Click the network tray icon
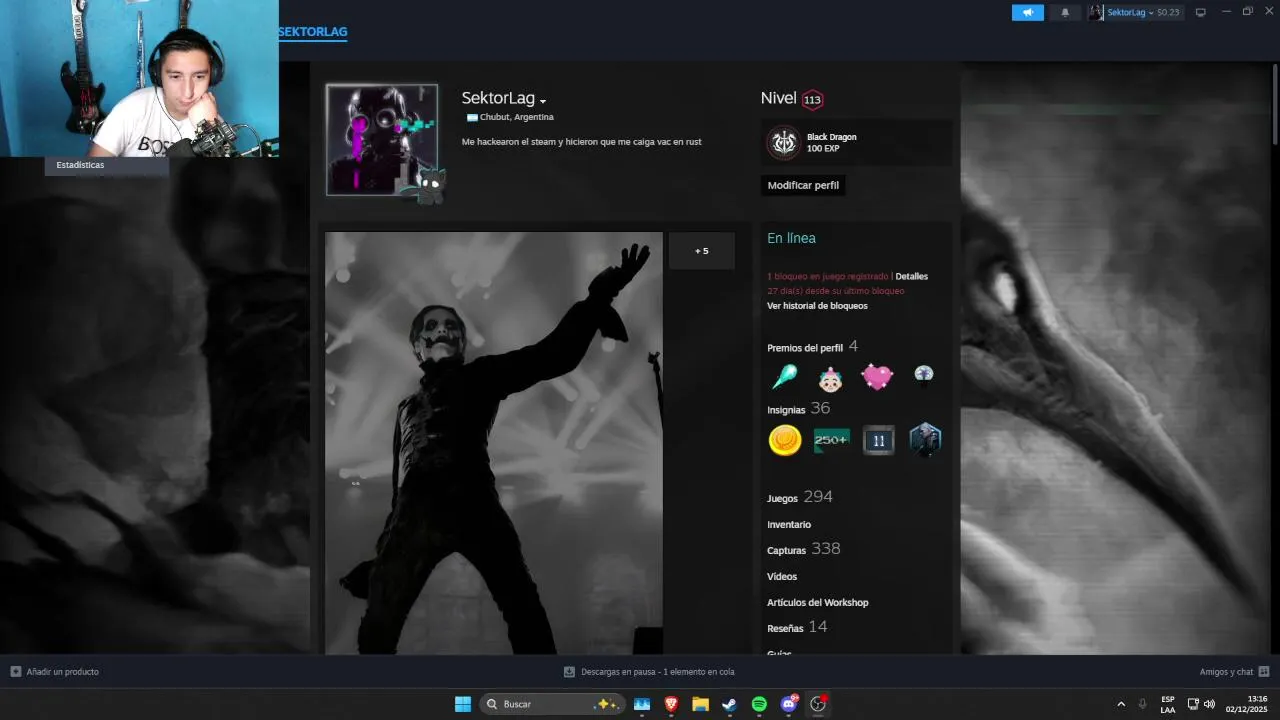Viewport: 1280px width, 720px height. click(x=1193, y=704)
